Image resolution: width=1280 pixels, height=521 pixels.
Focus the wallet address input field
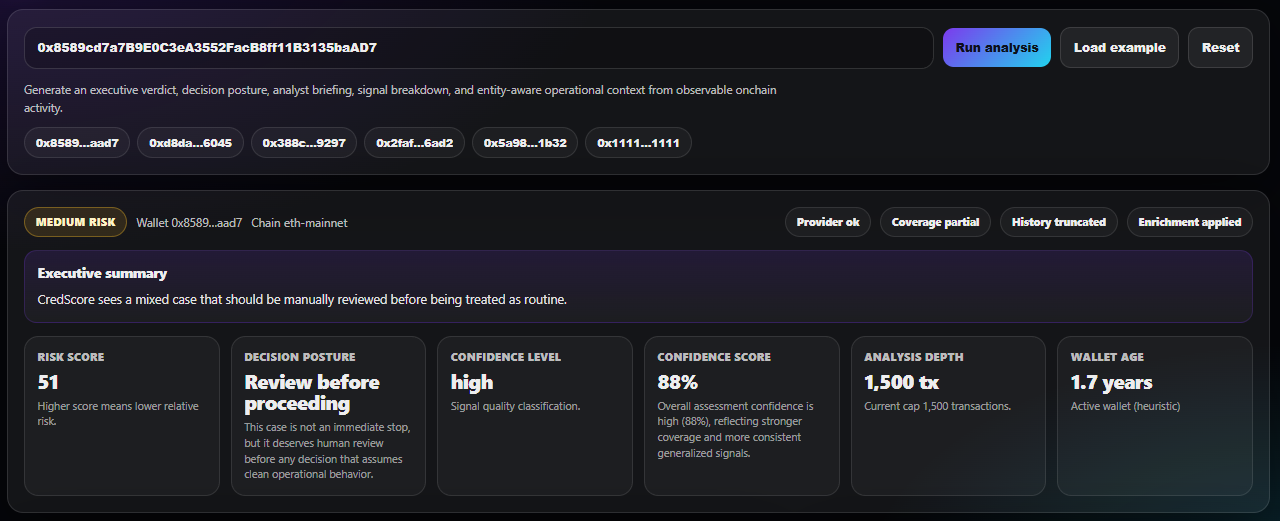(x=478, y=48)
